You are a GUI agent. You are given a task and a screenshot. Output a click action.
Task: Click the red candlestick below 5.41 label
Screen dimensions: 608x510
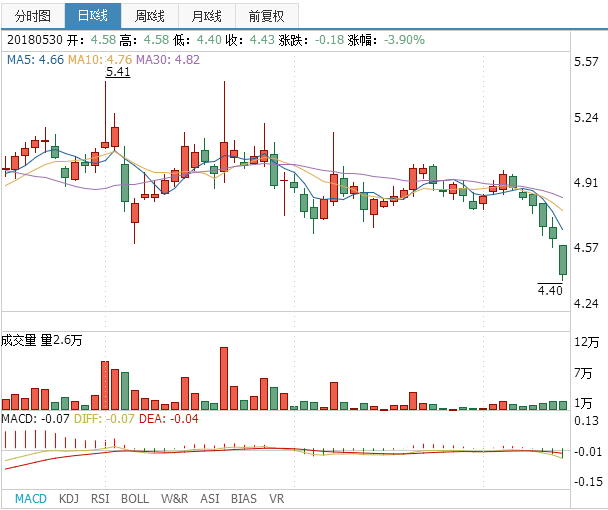105,145
